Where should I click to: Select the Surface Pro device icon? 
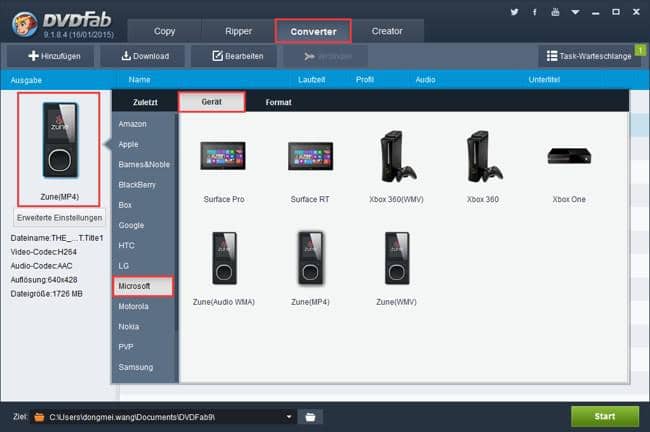[223, 156]
